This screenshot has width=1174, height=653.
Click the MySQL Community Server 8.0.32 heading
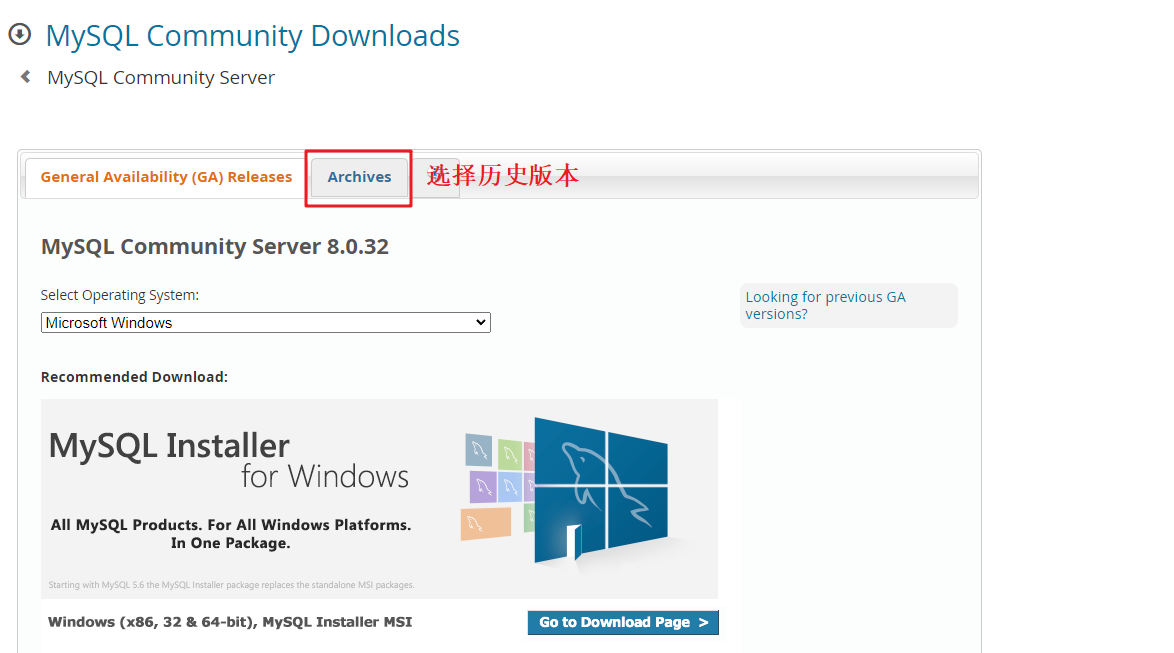coord(215,246)
